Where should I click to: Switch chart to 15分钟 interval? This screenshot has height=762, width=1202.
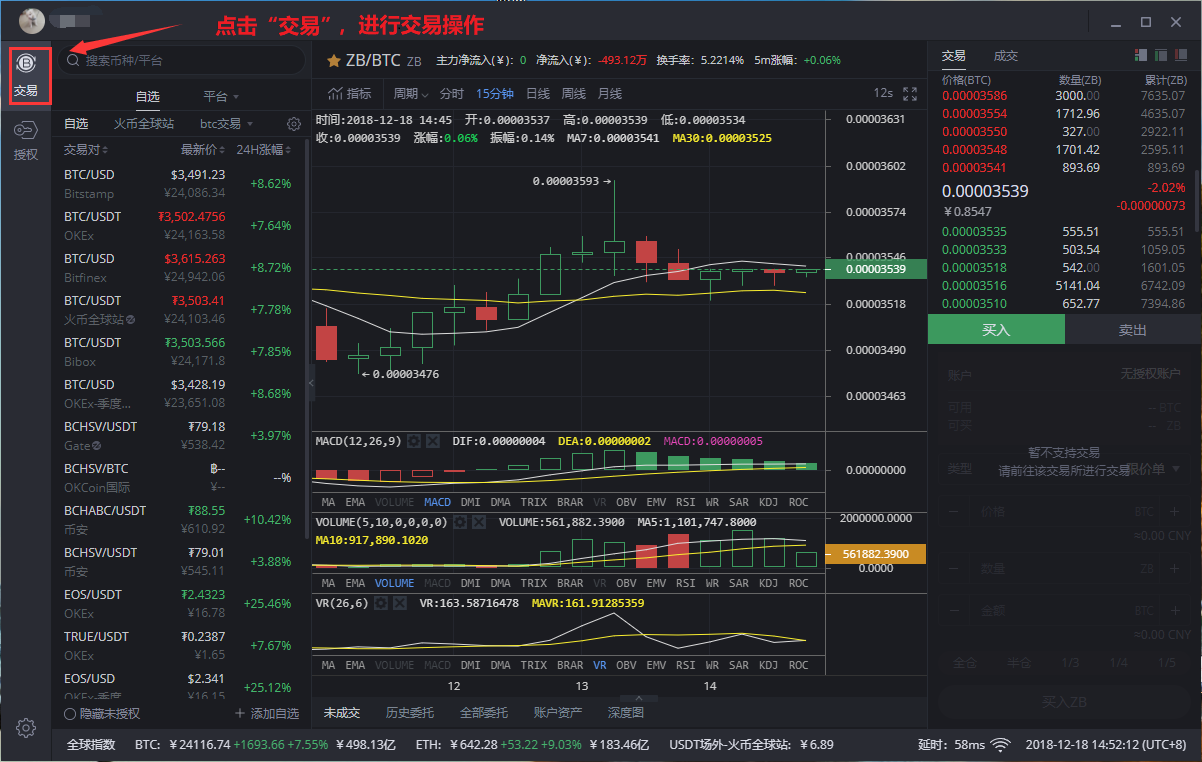pos(495,94)
